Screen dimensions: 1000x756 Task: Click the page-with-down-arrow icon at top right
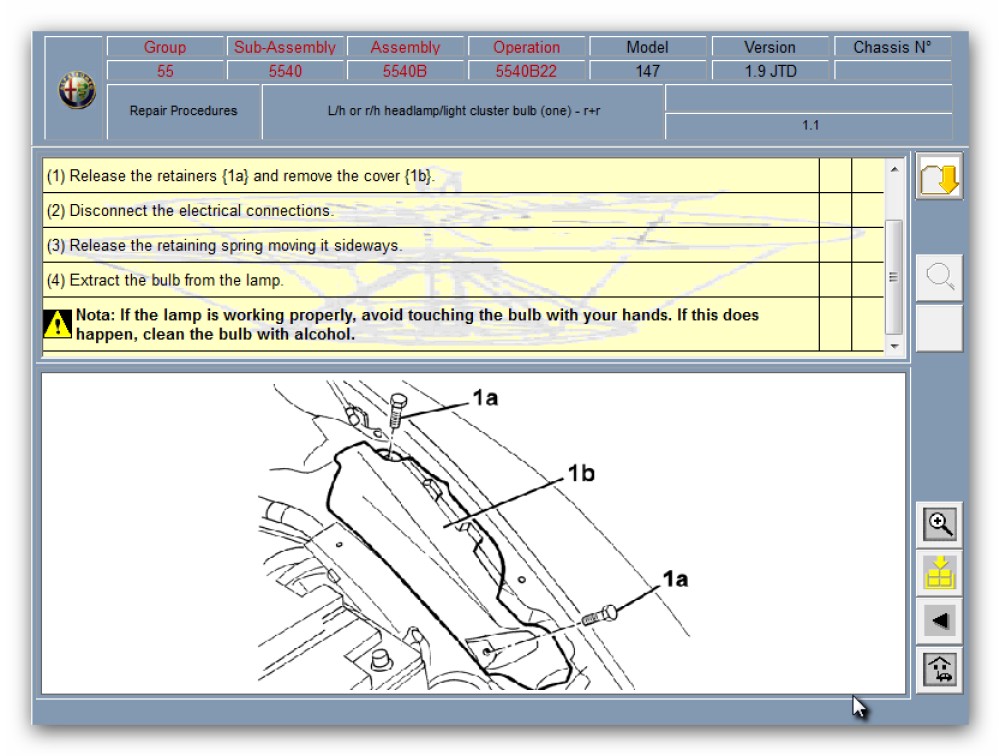(x=939, y=177)
